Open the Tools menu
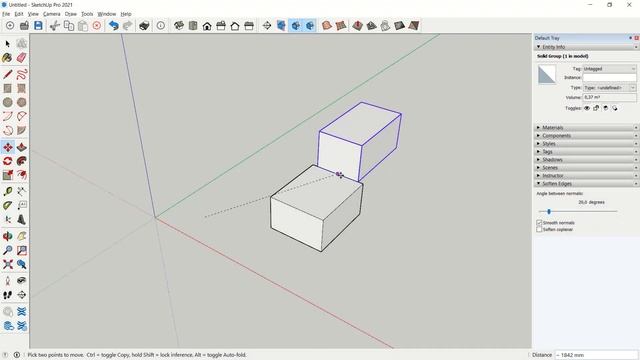The width and height of the screenshot is (640, 360). 87,14
